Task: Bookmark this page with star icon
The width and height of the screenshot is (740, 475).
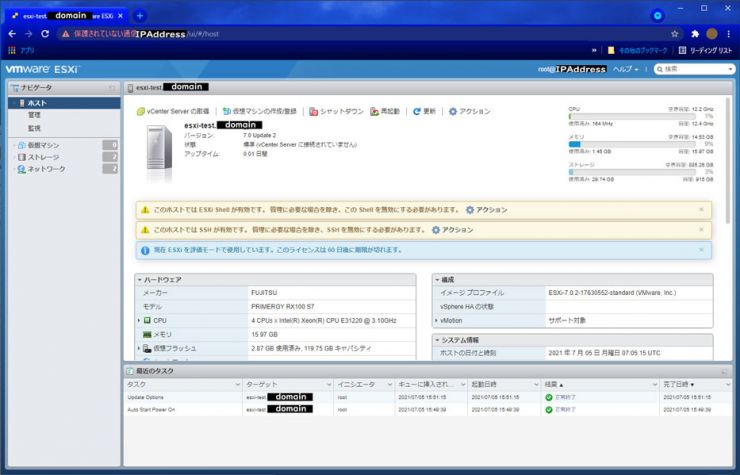Action: (674, 34)
